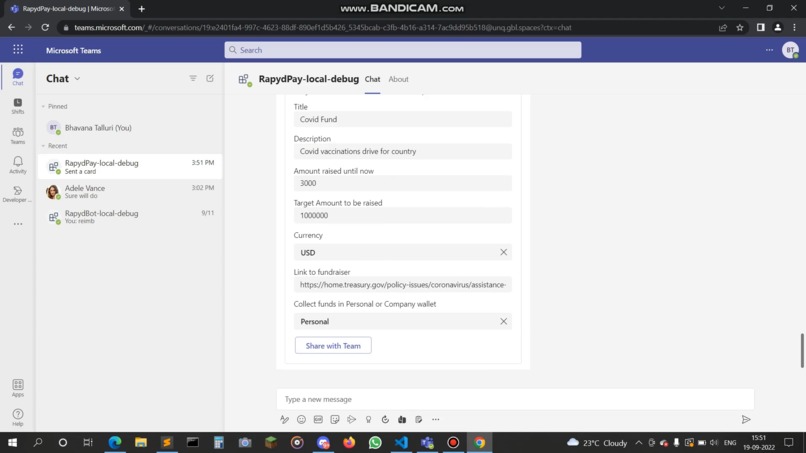The width and height of the screenshot is (806, 453).
Task: Open Bhavana Talluri (You) pinned chat
Action: 130,128
